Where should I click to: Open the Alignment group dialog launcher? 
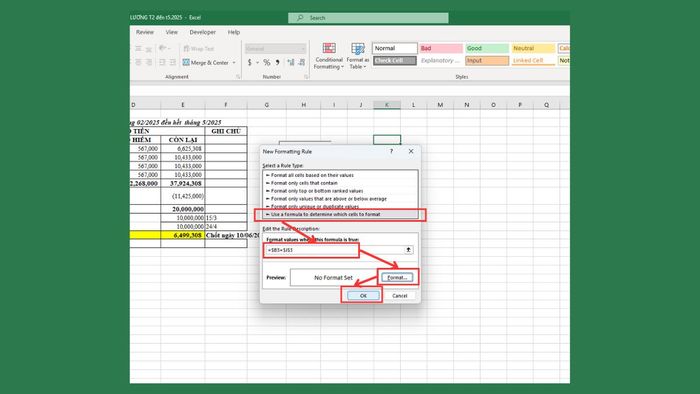[238, 77]
